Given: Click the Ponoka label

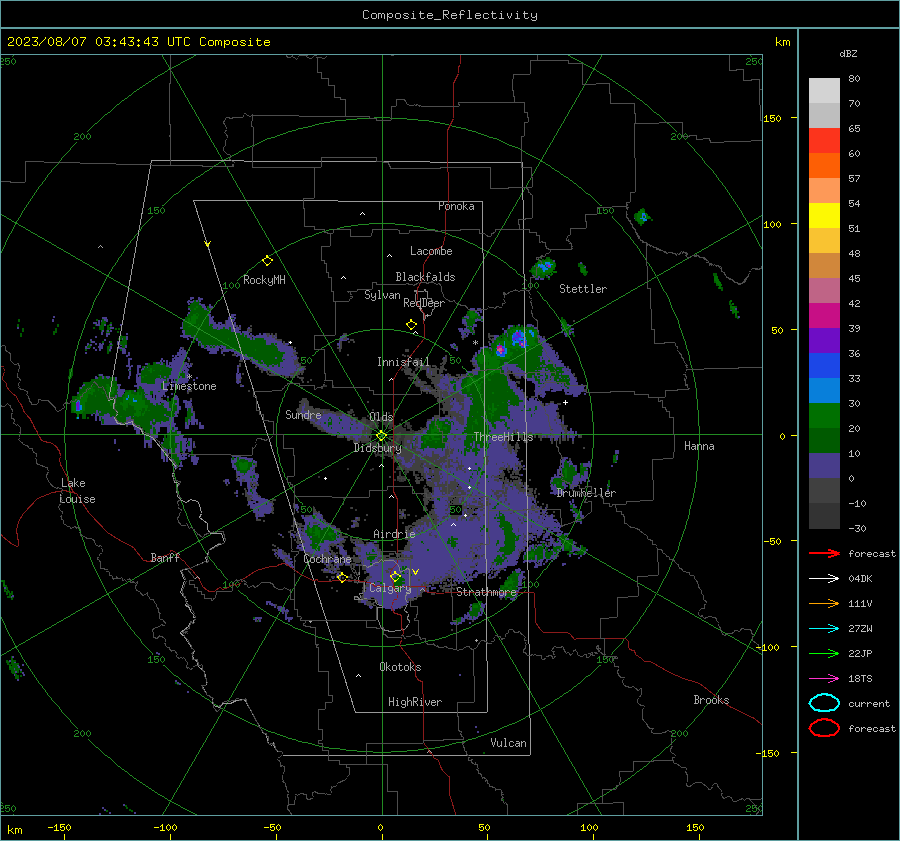Looking at the screenshot, I should pyautogui.click(x=456, y=206).
